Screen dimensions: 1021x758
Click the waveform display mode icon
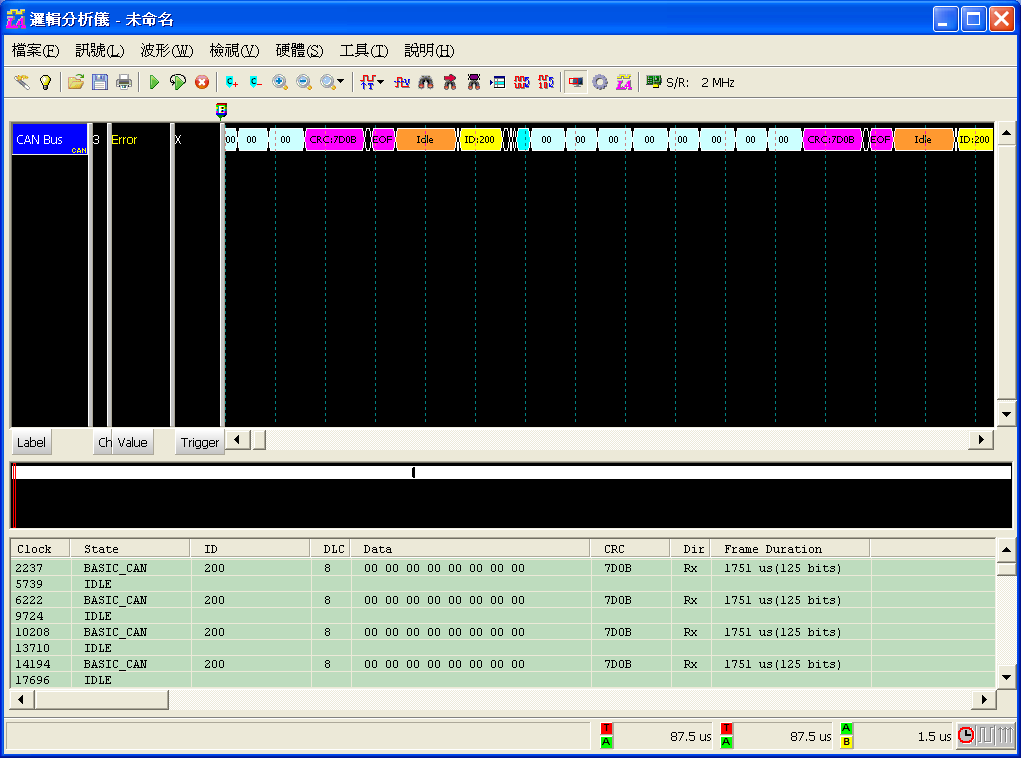coord(402,82)
